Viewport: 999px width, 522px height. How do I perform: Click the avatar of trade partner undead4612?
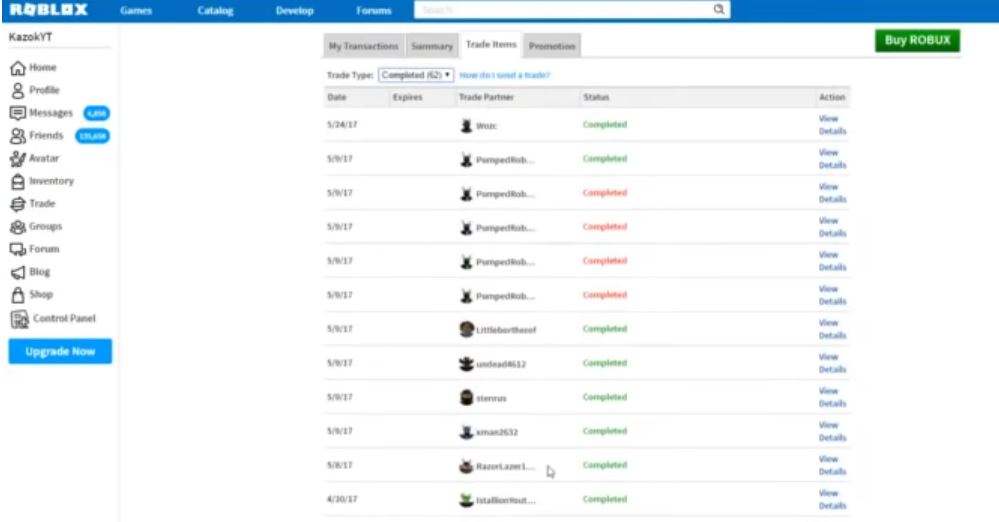466,363
